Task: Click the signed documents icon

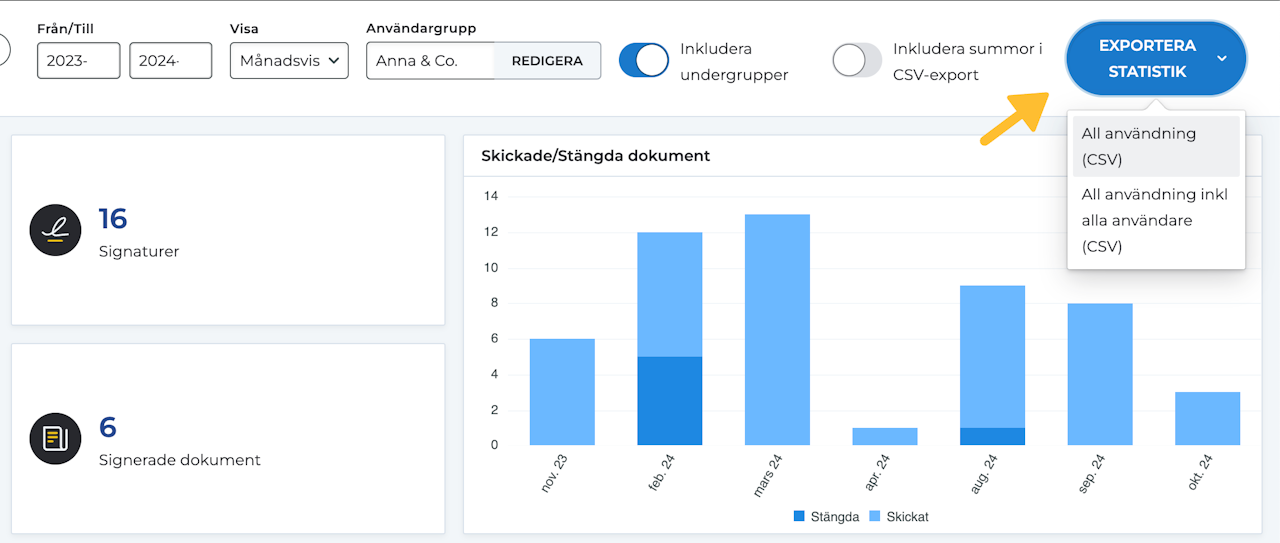Action: 55,438
